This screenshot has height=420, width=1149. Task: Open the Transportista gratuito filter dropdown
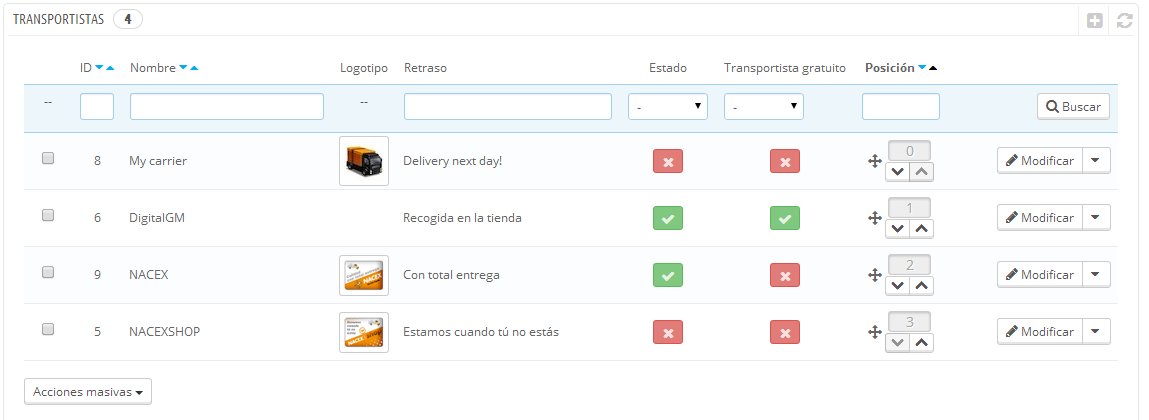pos(764,106)
